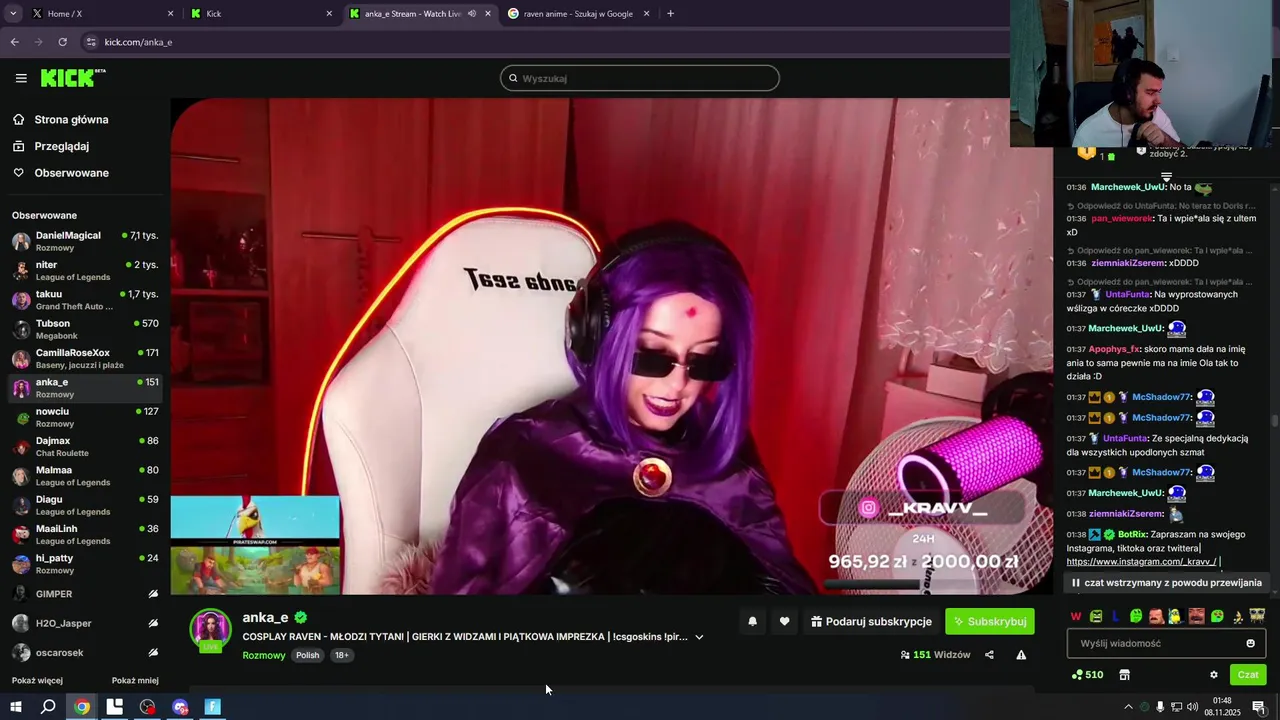The width and height of the screenshot is (1280, 720).
Task: Click the Polish language tag
Action: pyautogui.click(x=308, y=655)
